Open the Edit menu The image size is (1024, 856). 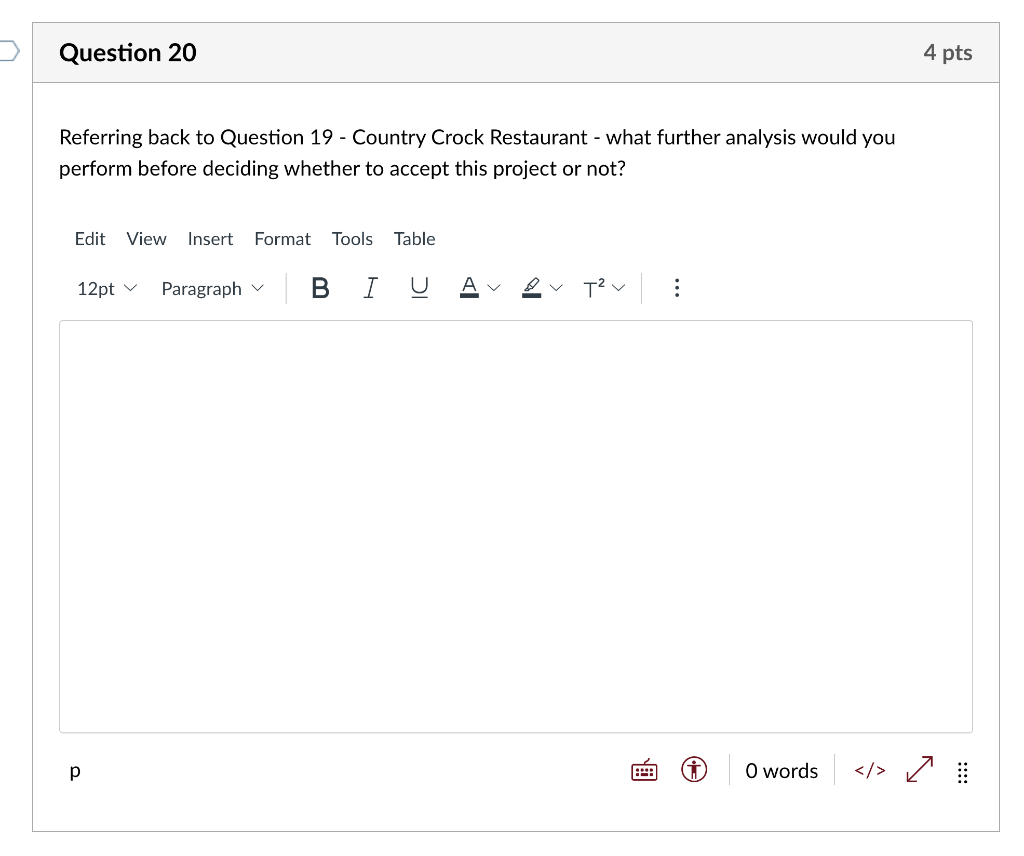click(x=90, y=239)
